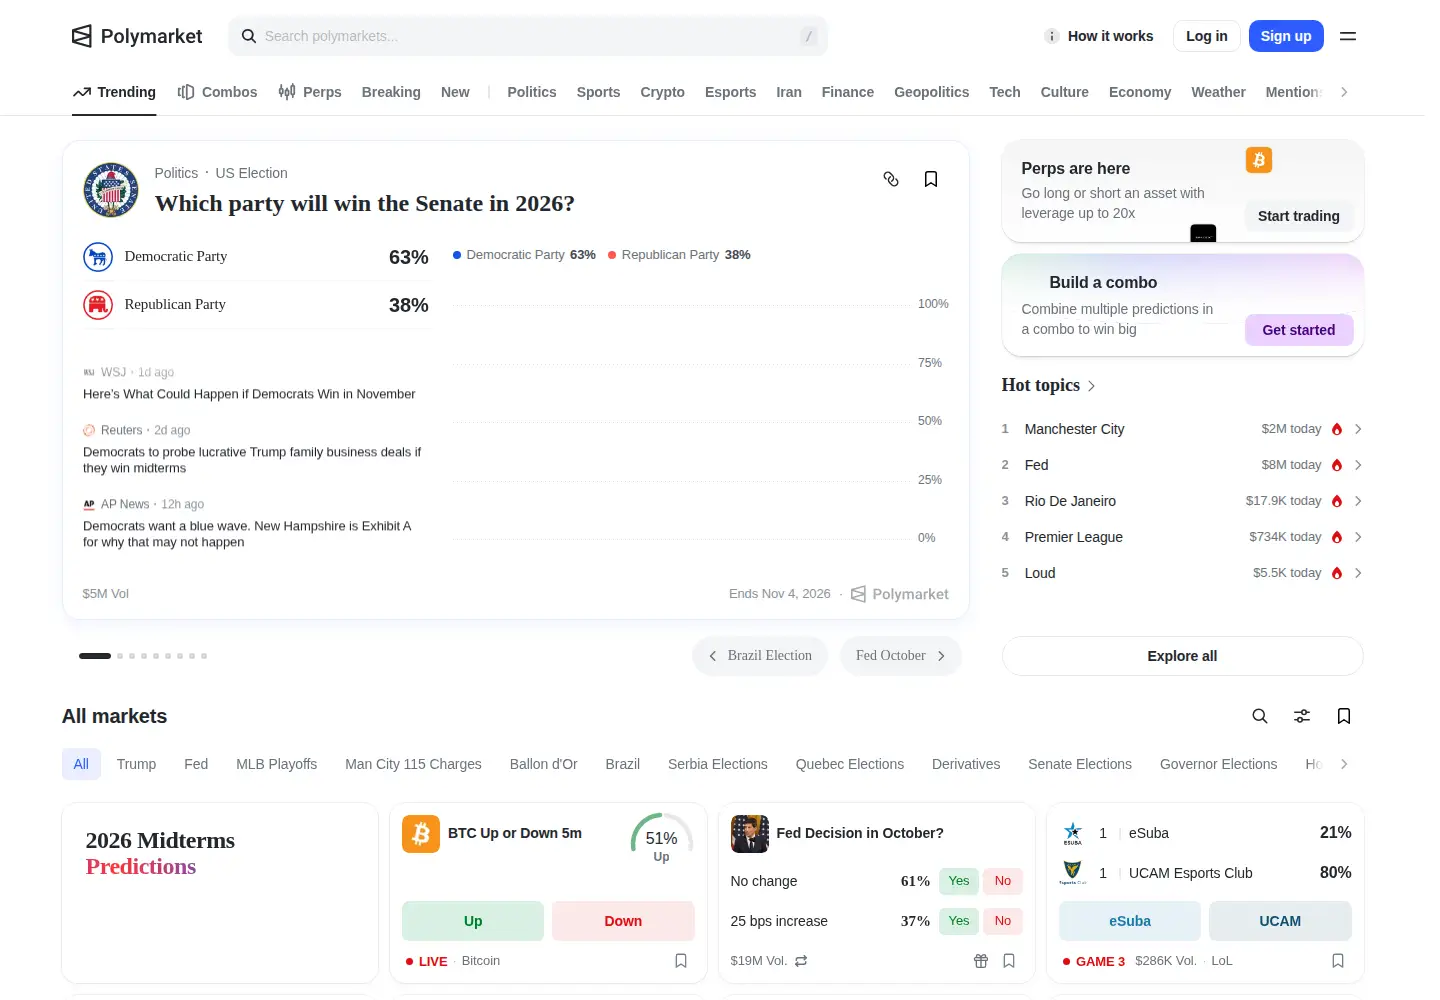Image resolution: width=1440 pixels, height=1000 pixels.
Task: Click the Senate seal icon
Action: pos(111,190)
